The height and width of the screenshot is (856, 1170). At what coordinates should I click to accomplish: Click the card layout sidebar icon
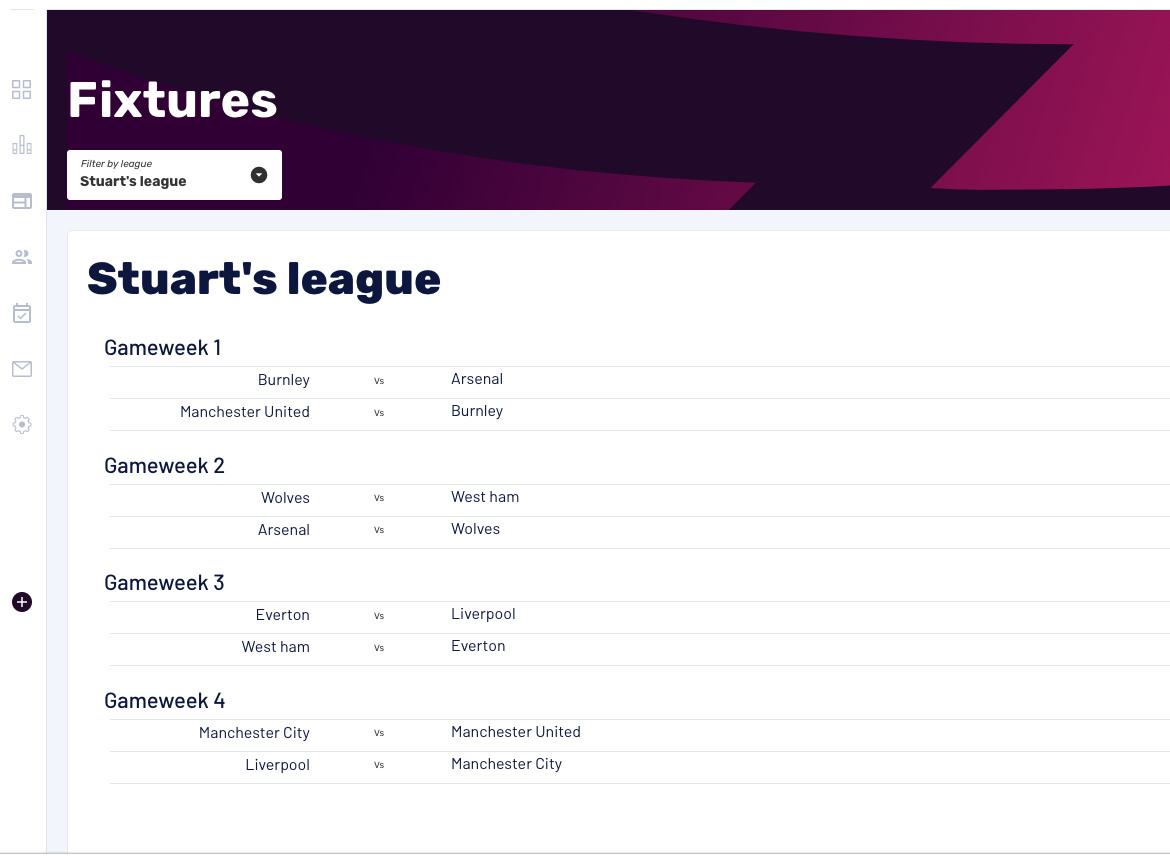tap(21, 201)
